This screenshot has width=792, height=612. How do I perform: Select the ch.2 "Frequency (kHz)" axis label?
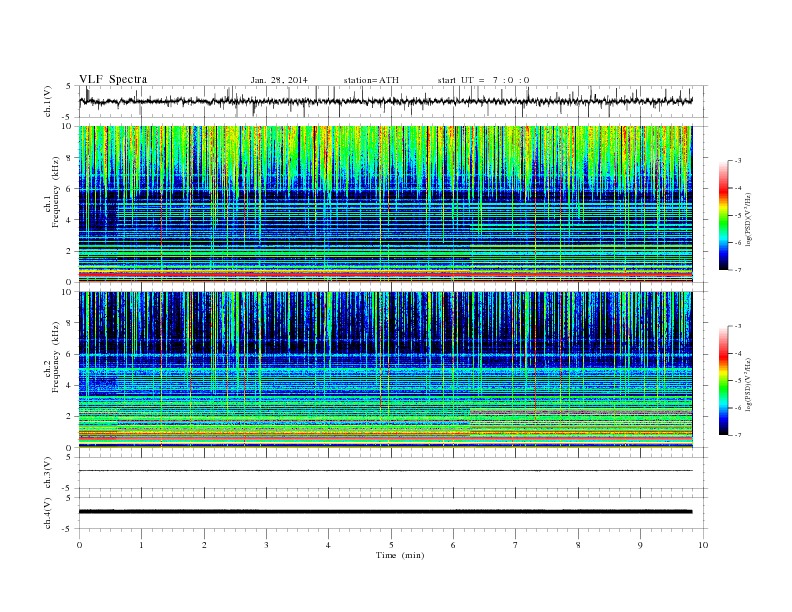[55, 357]
